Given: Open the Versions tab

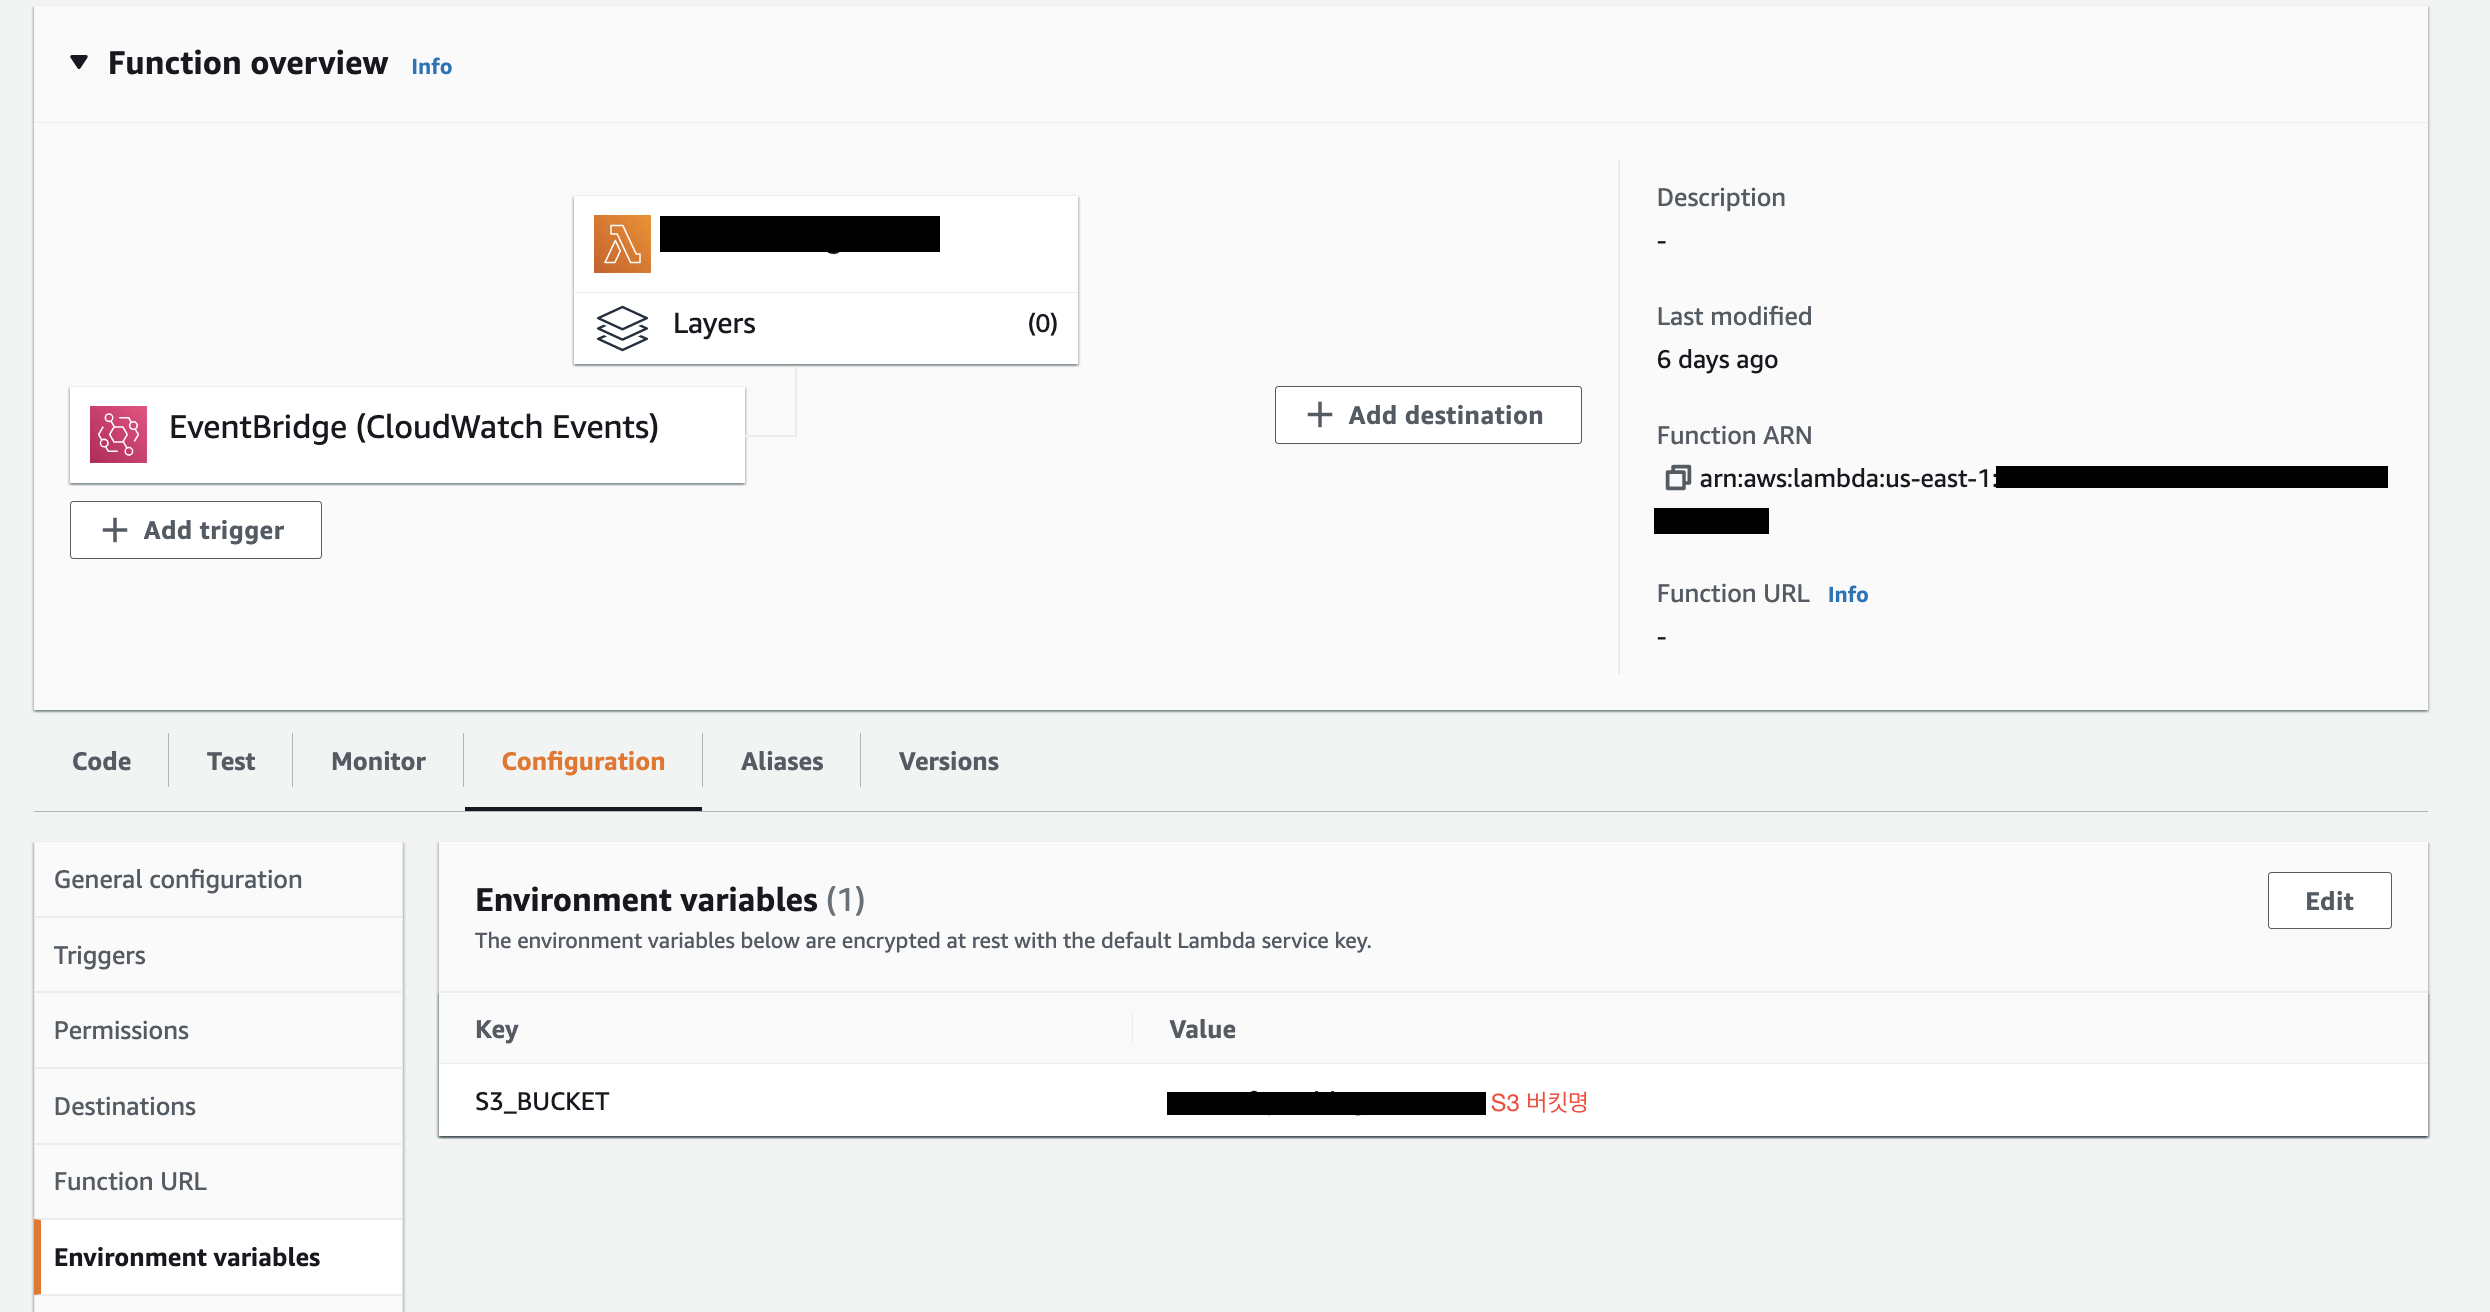Looking at the screenshot, I should [x=948, y=761].
